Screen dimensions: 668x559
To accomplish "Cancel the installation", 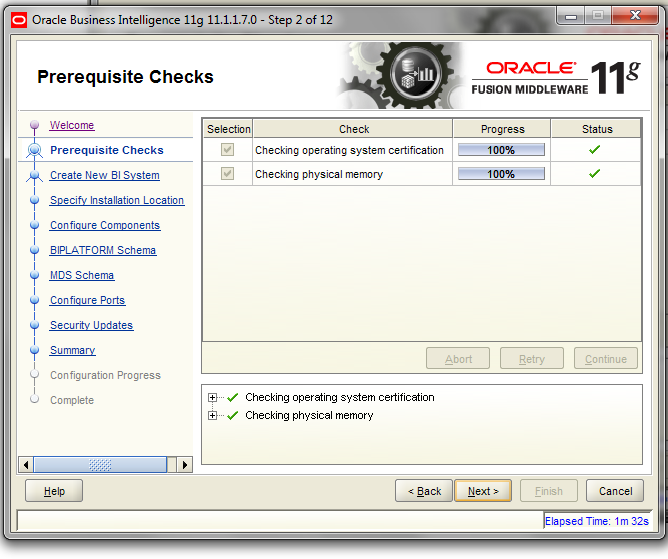I will pos(615,491).
